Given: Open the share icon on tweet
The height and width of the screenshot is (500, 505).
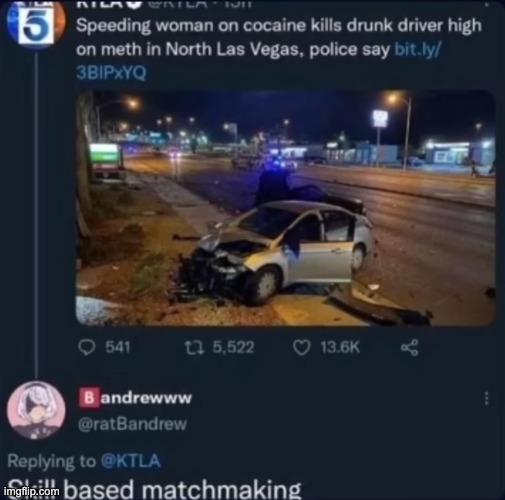Looking at the screenshot, I should point(409,348).
